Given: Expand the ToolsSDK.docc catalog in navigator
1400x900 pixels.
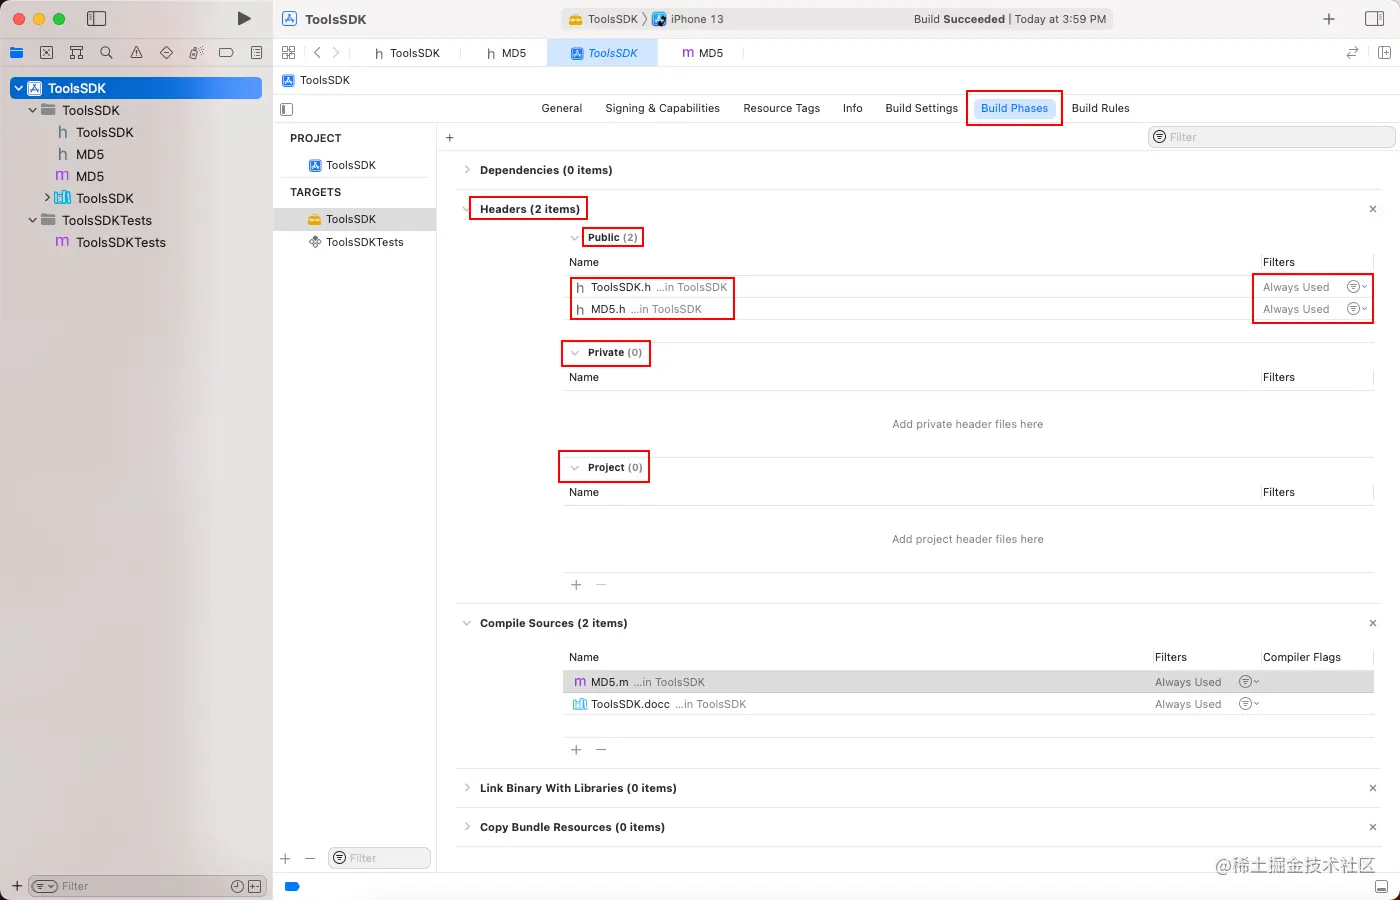Looking at the screenshot, I should (x=47, y=198).
